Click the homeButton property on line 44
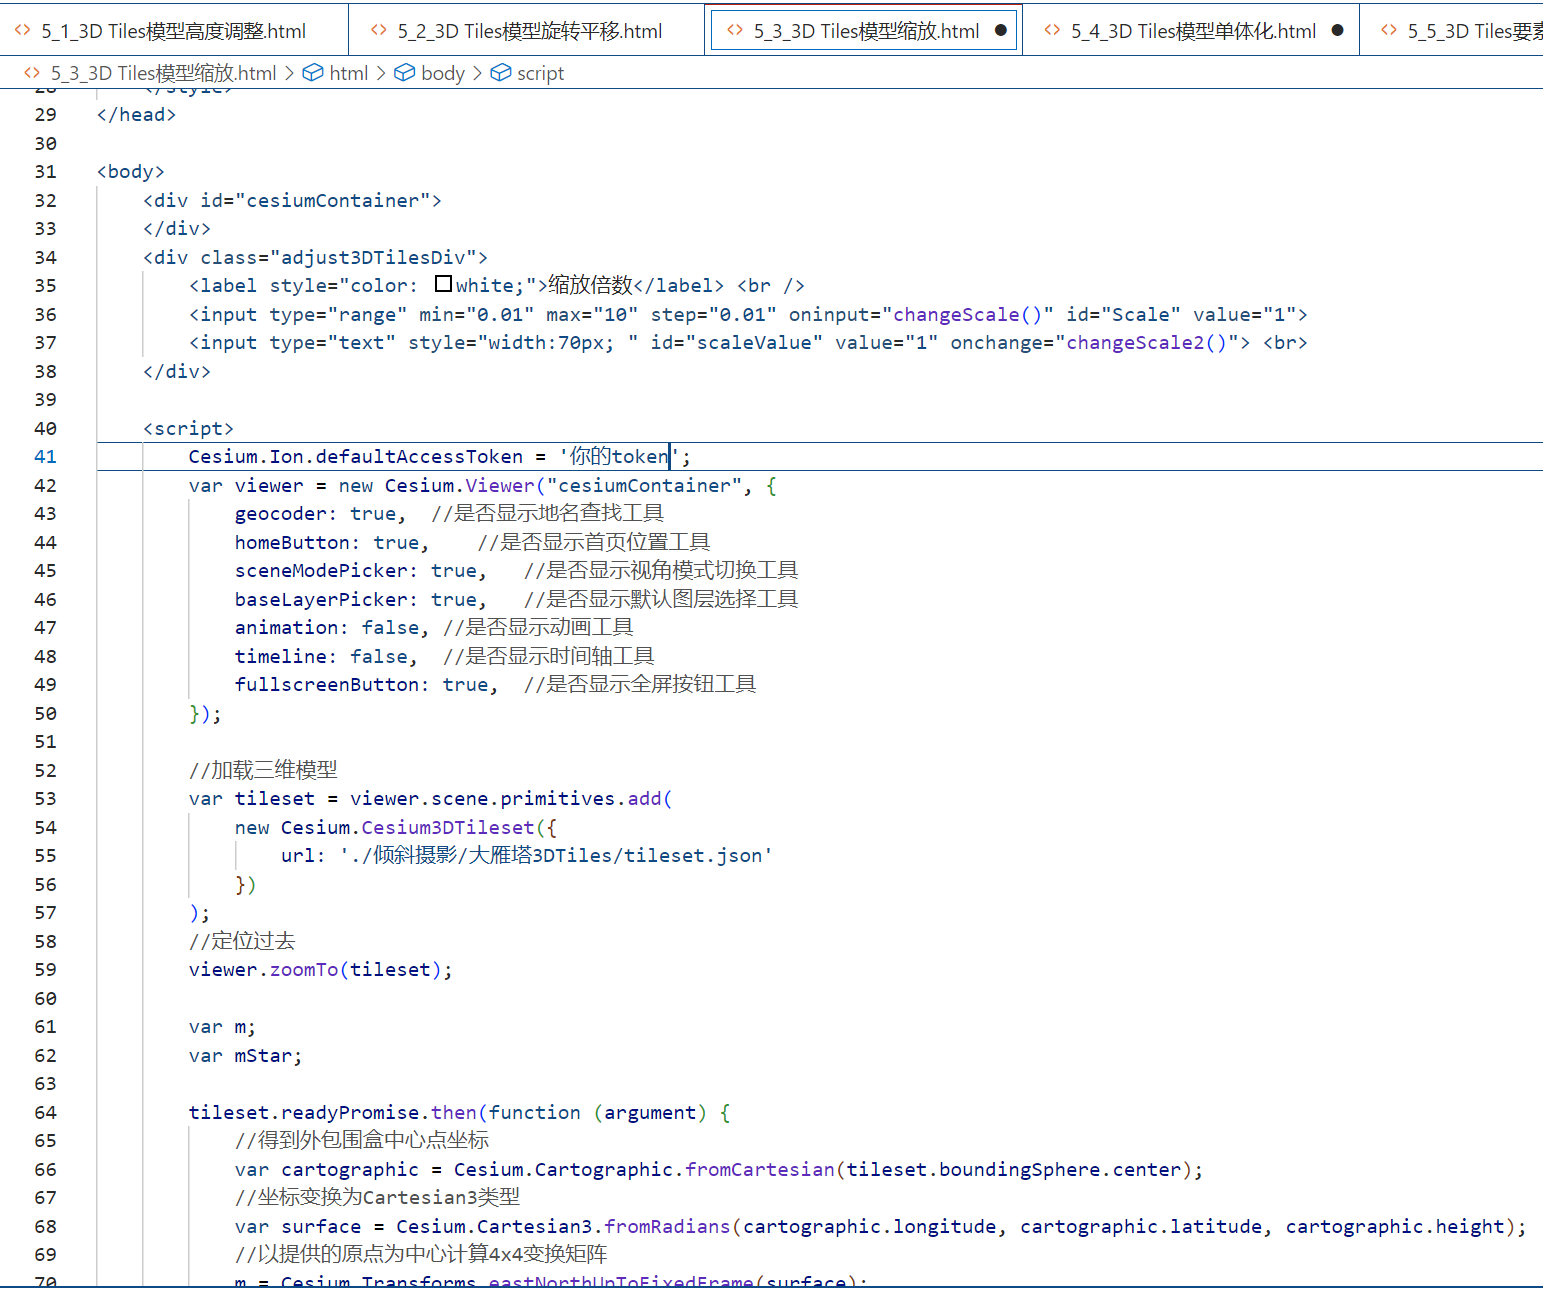The width and height of the screenshot is (1543, 1295). (x=293, y=543)
